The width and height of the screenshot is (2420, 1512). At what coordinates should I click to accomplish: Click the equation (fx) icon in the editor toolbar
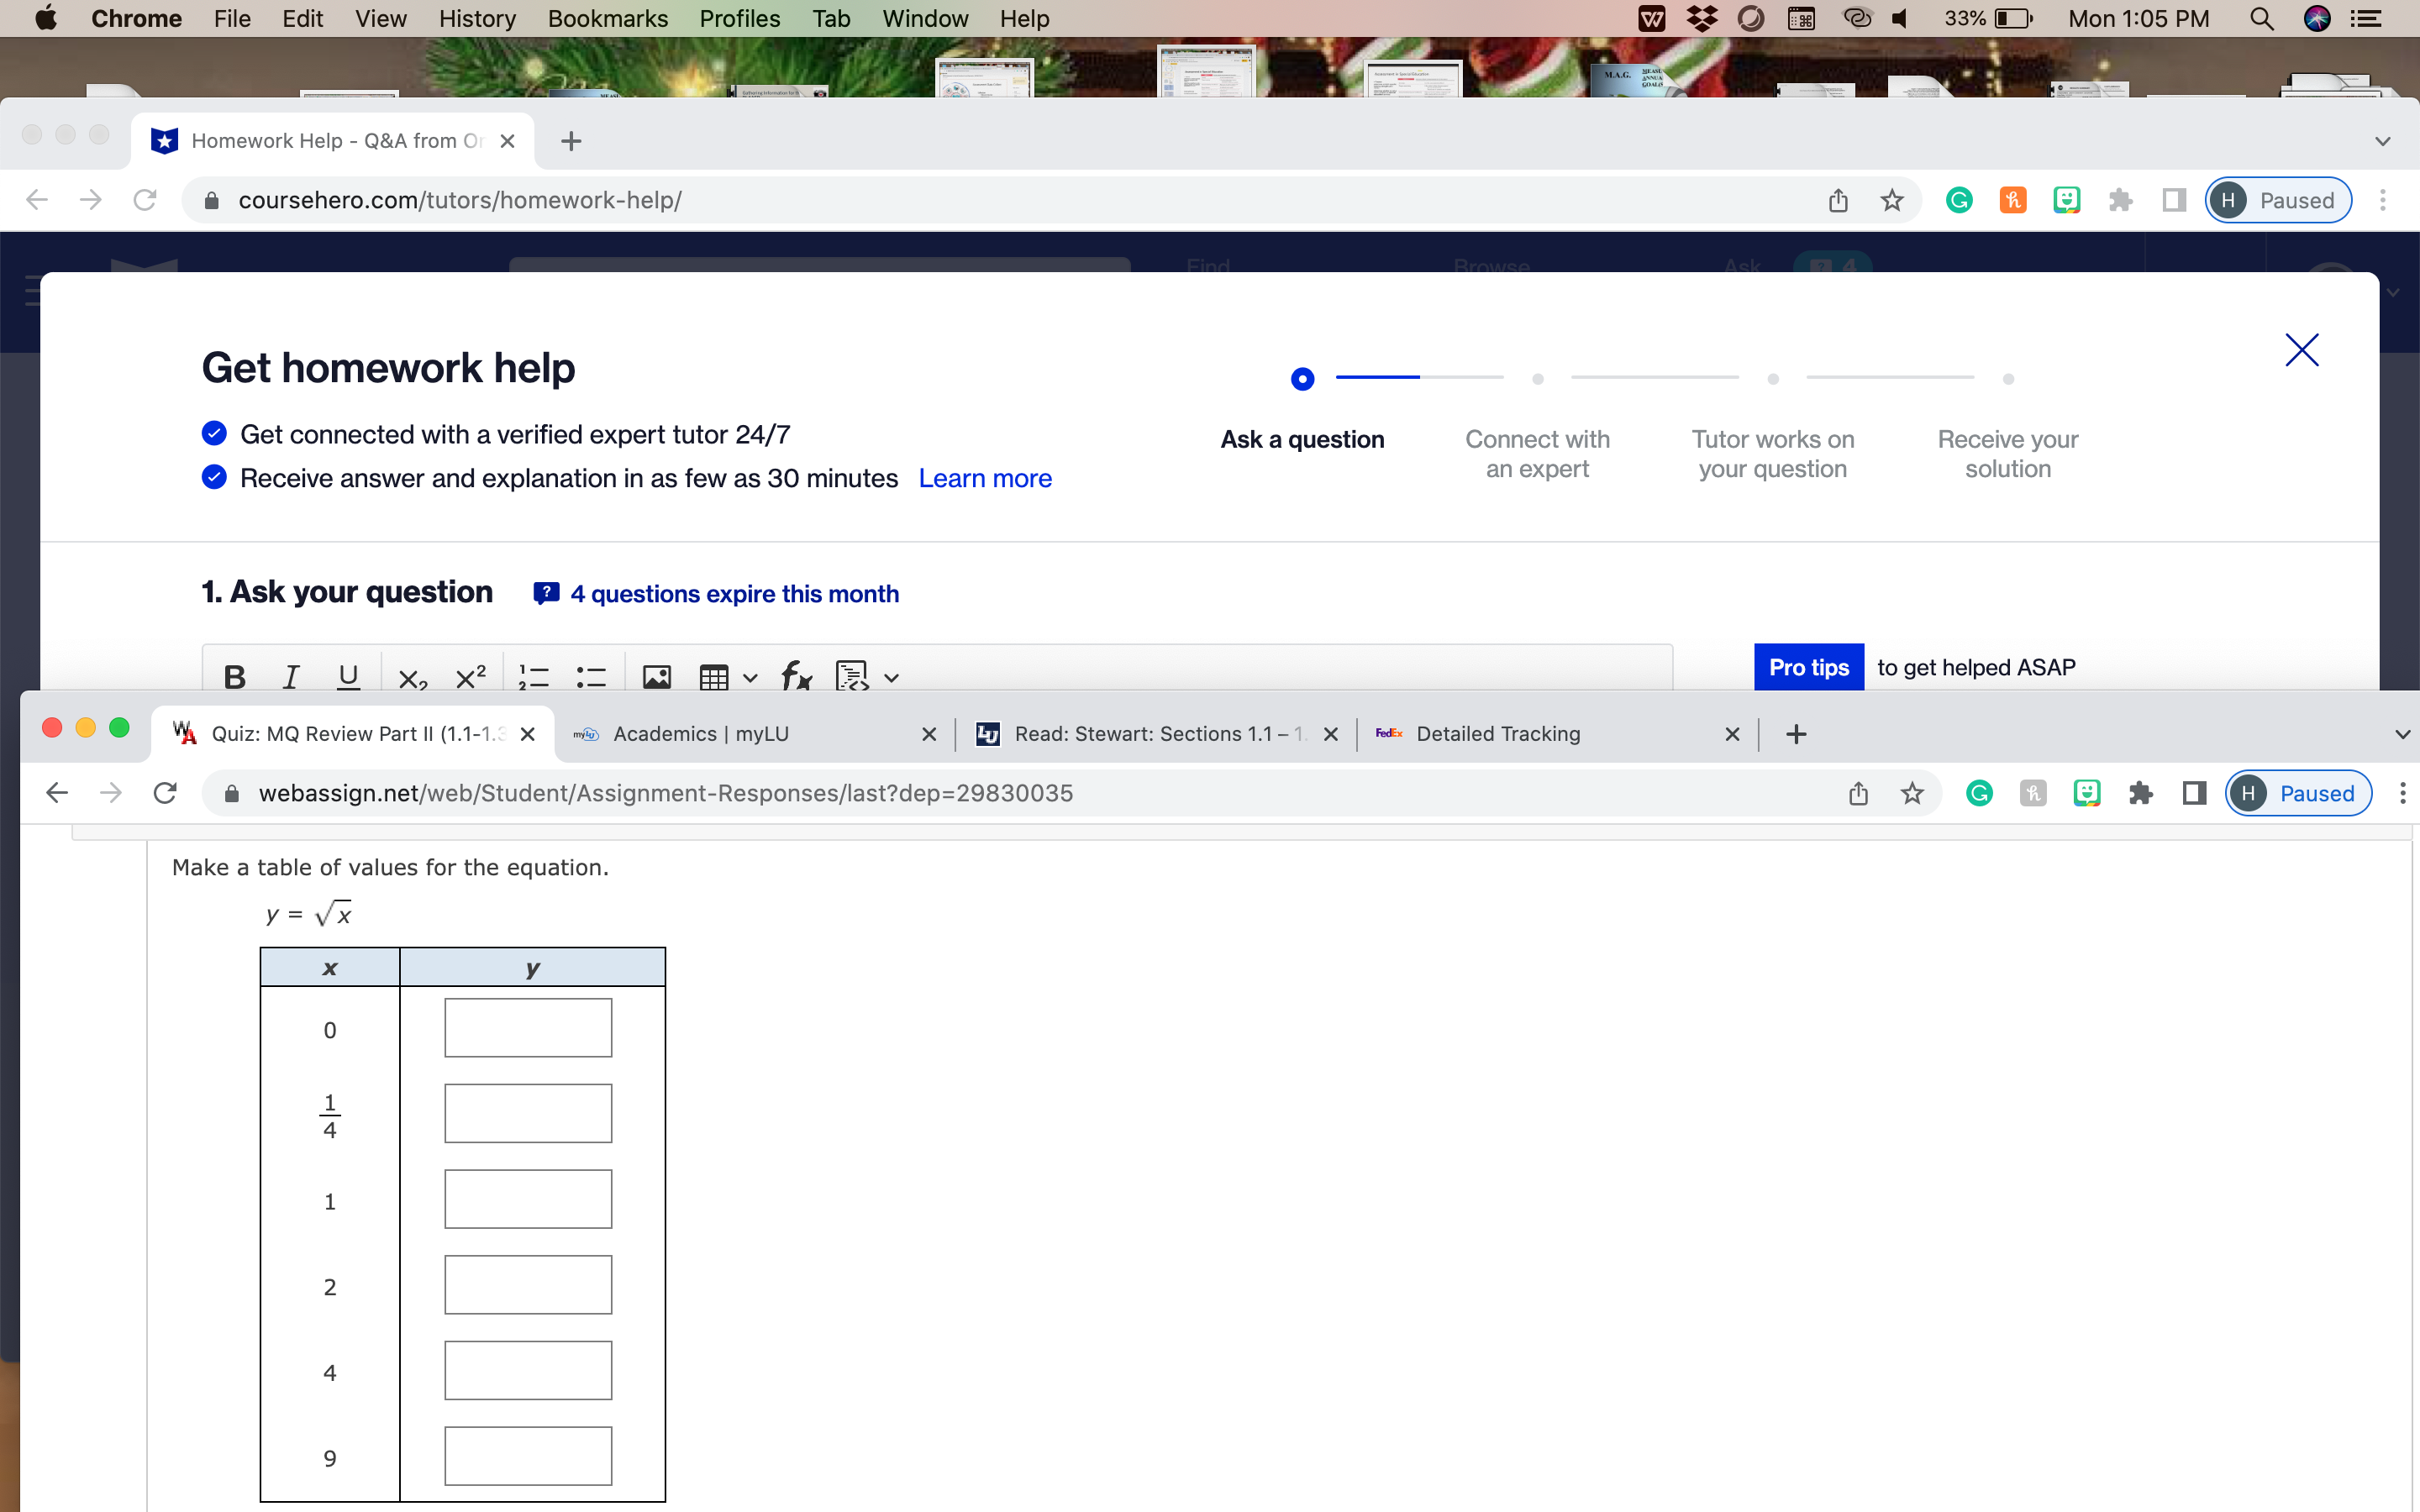point(794,677)
